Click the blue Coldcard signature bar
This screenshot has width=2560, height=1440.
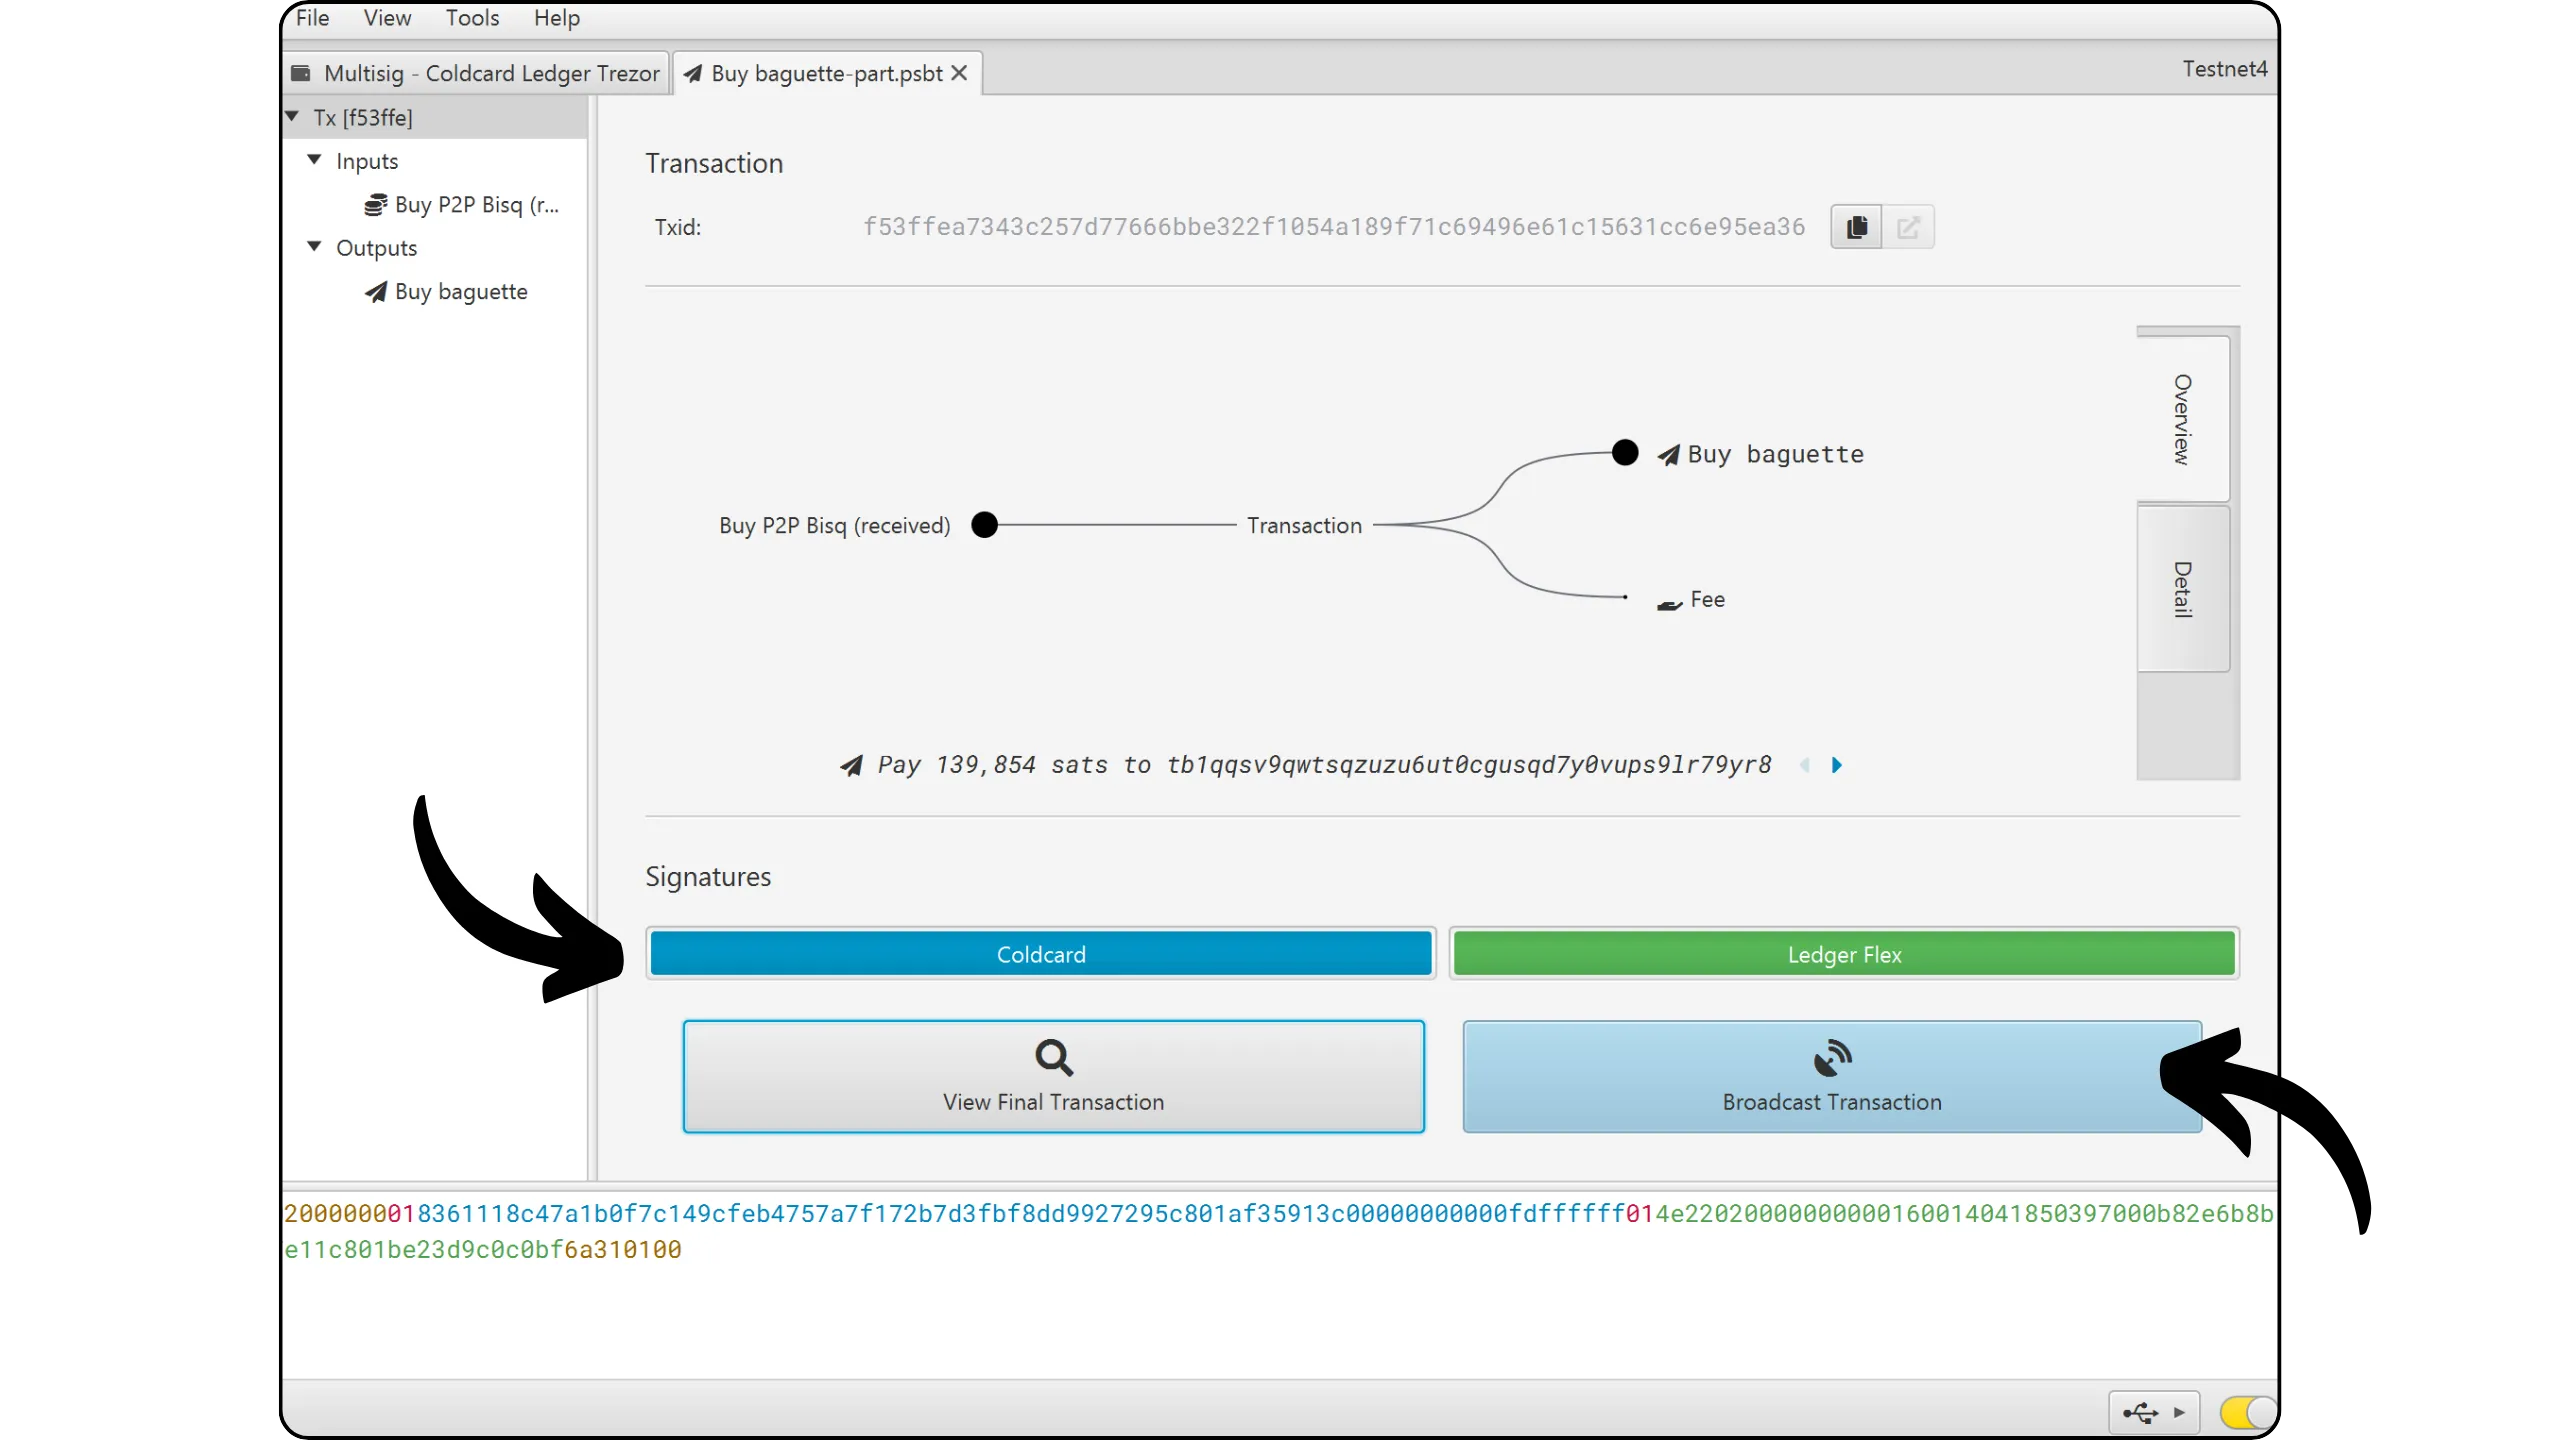point(1040,954)
